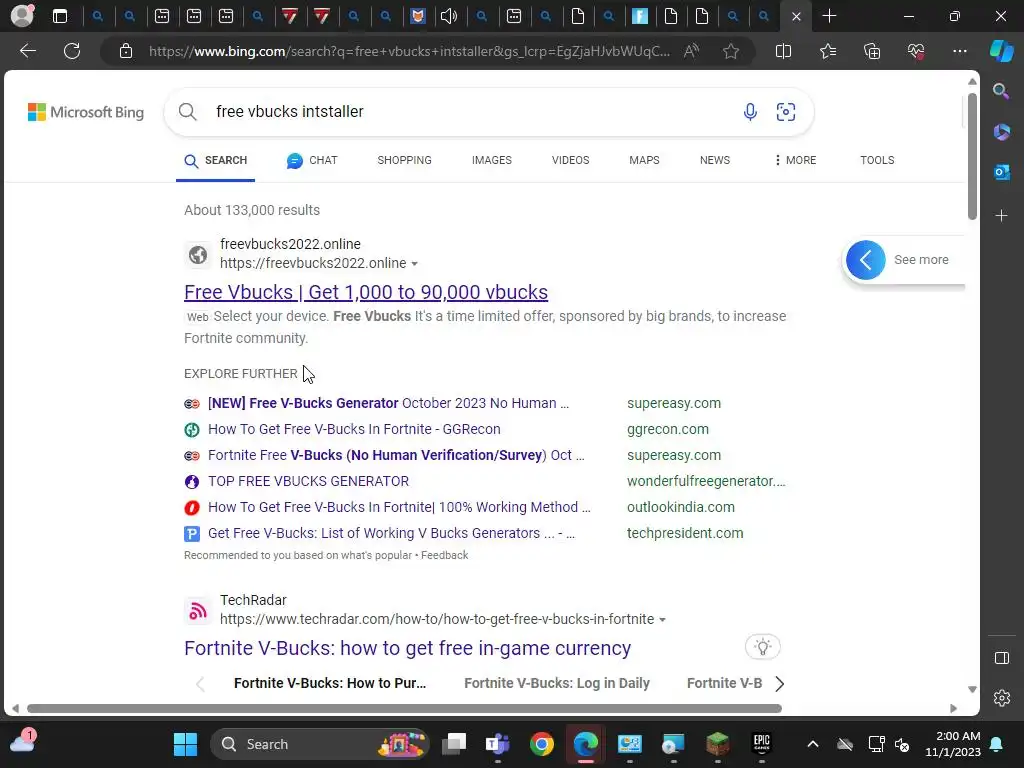Open Fortnite V-Bucks TechRadar result title
This screenshot has width=1024, height=768.
tap(408, 648)
